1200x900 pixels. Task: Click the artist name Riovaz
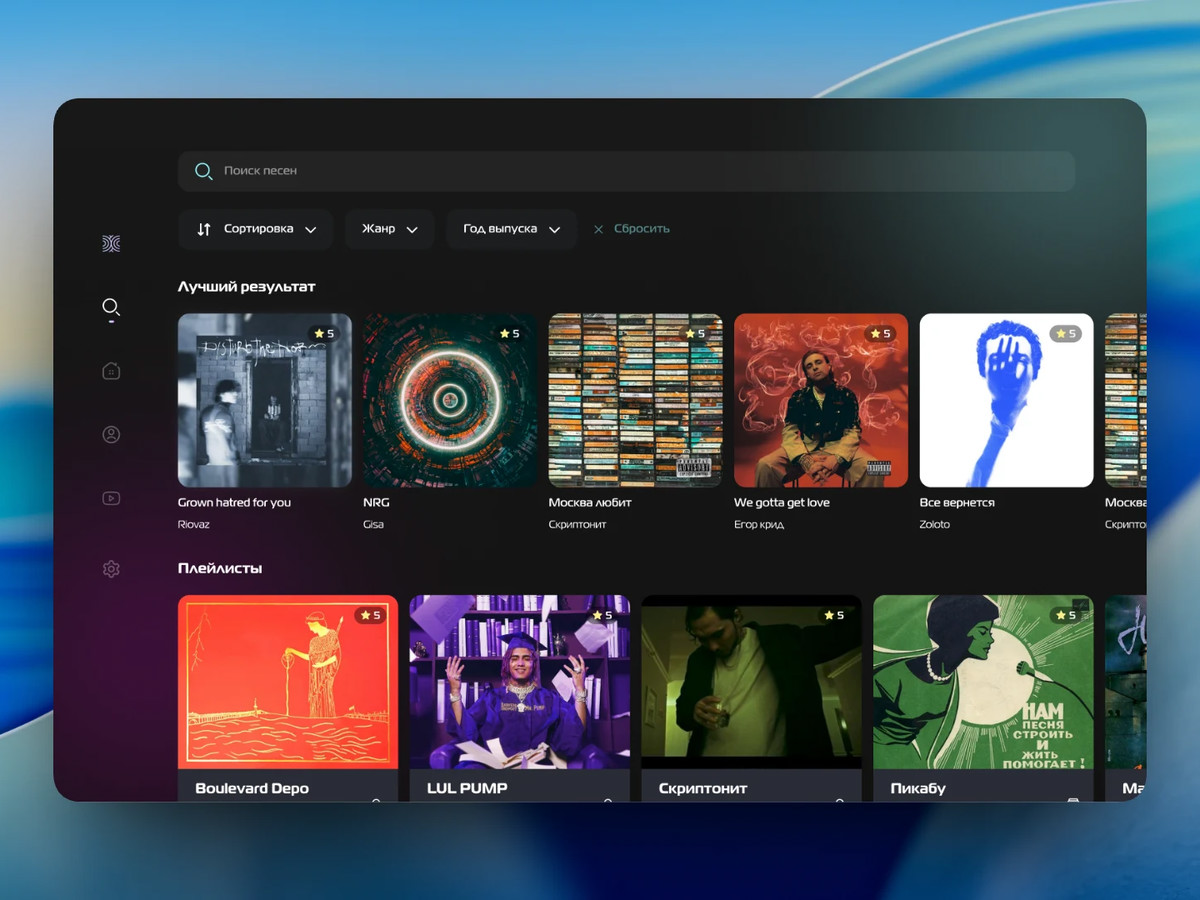pos(194,525)
